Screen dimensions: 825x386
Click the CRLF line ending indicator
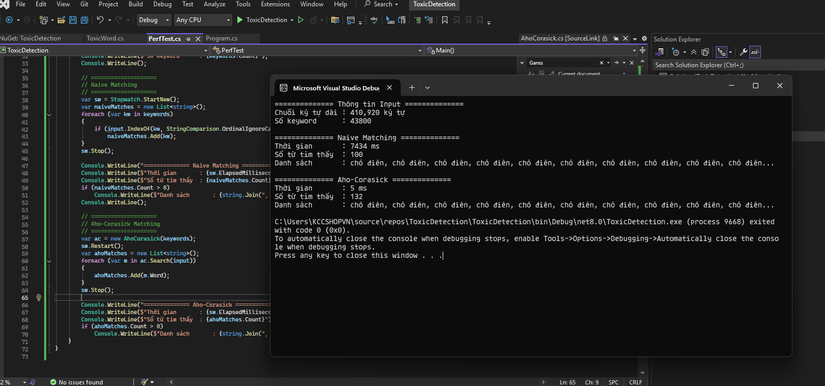(x=635, y=382)
